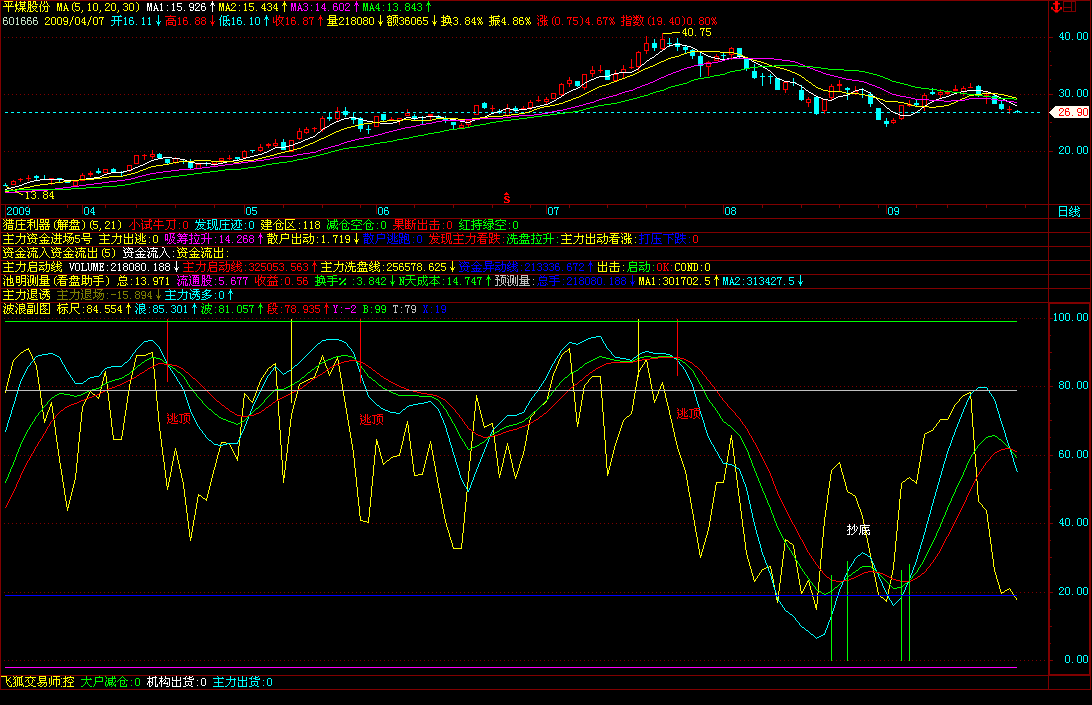Click the 资金流入资金流出(5) indicator title
Image resolution: width=1092 pixels, height=705 pixels.
[x=59, y=253]
